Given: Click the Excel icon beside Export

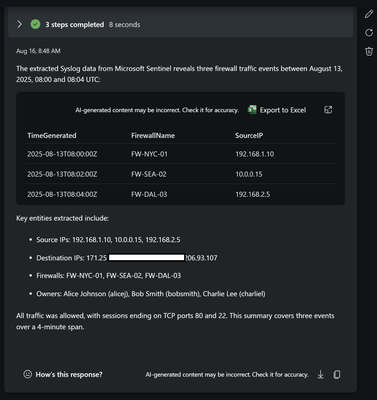Looking at the screenshot, I should 252,110.
